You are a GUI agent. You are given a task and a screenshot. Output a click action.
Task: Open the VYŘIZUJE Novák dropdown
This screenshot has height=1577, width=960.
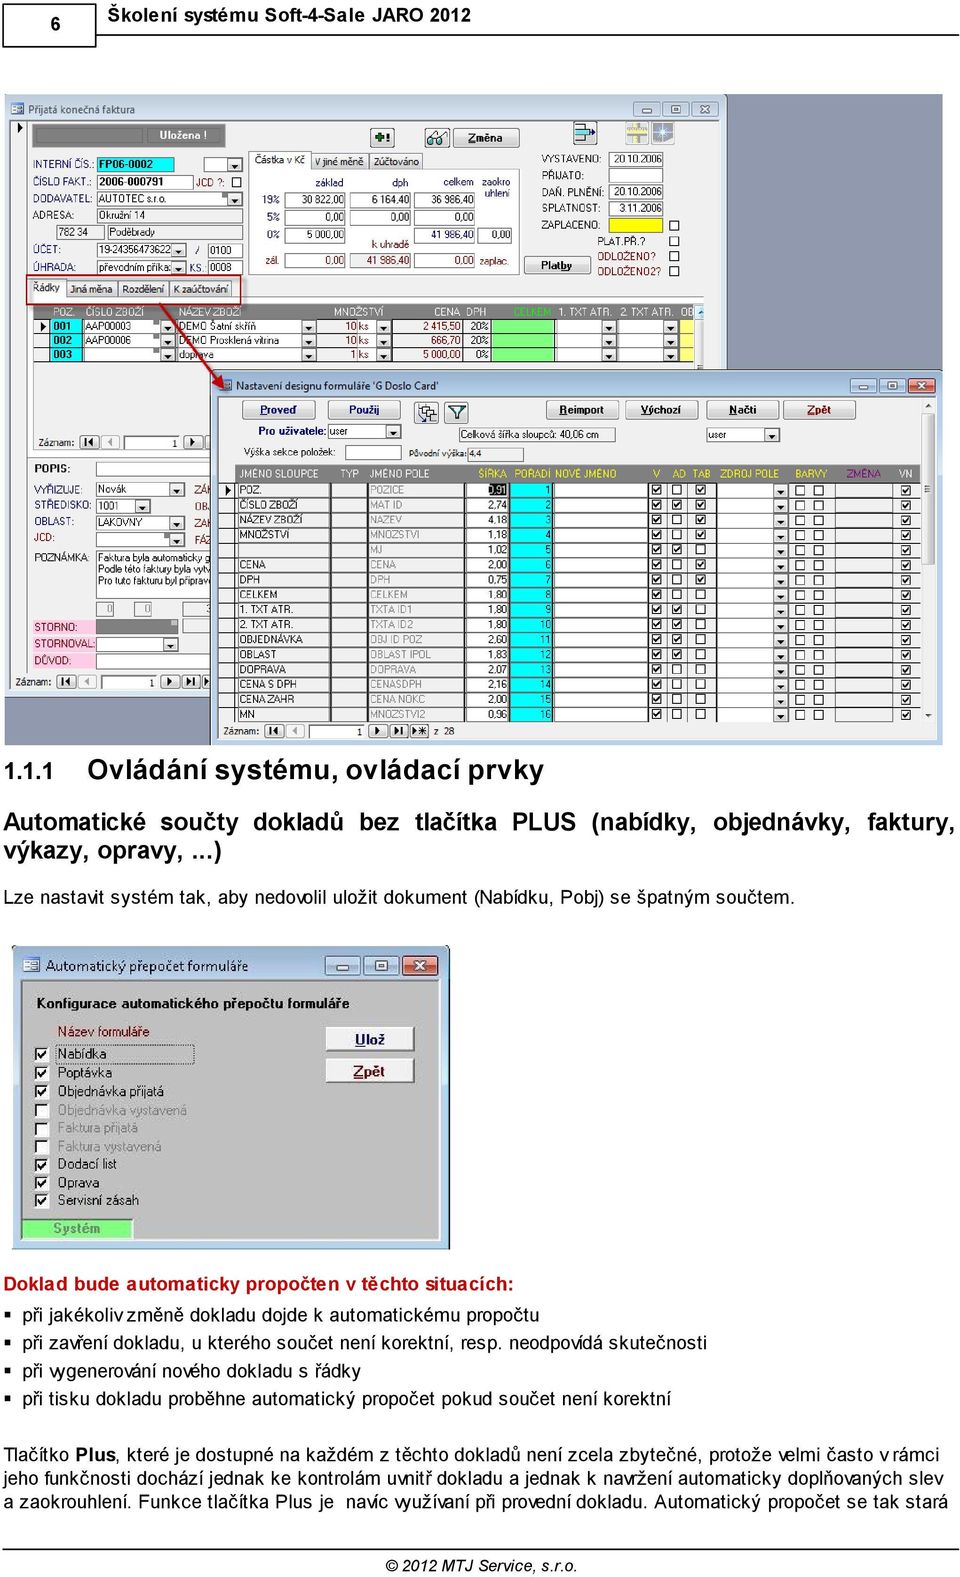pos(177,490)
